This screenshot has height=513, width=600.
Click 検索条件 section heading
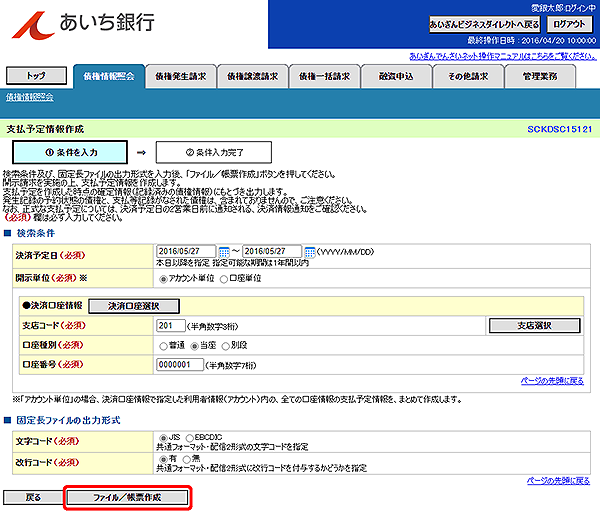pyautogui.click(x=36, y=233)
